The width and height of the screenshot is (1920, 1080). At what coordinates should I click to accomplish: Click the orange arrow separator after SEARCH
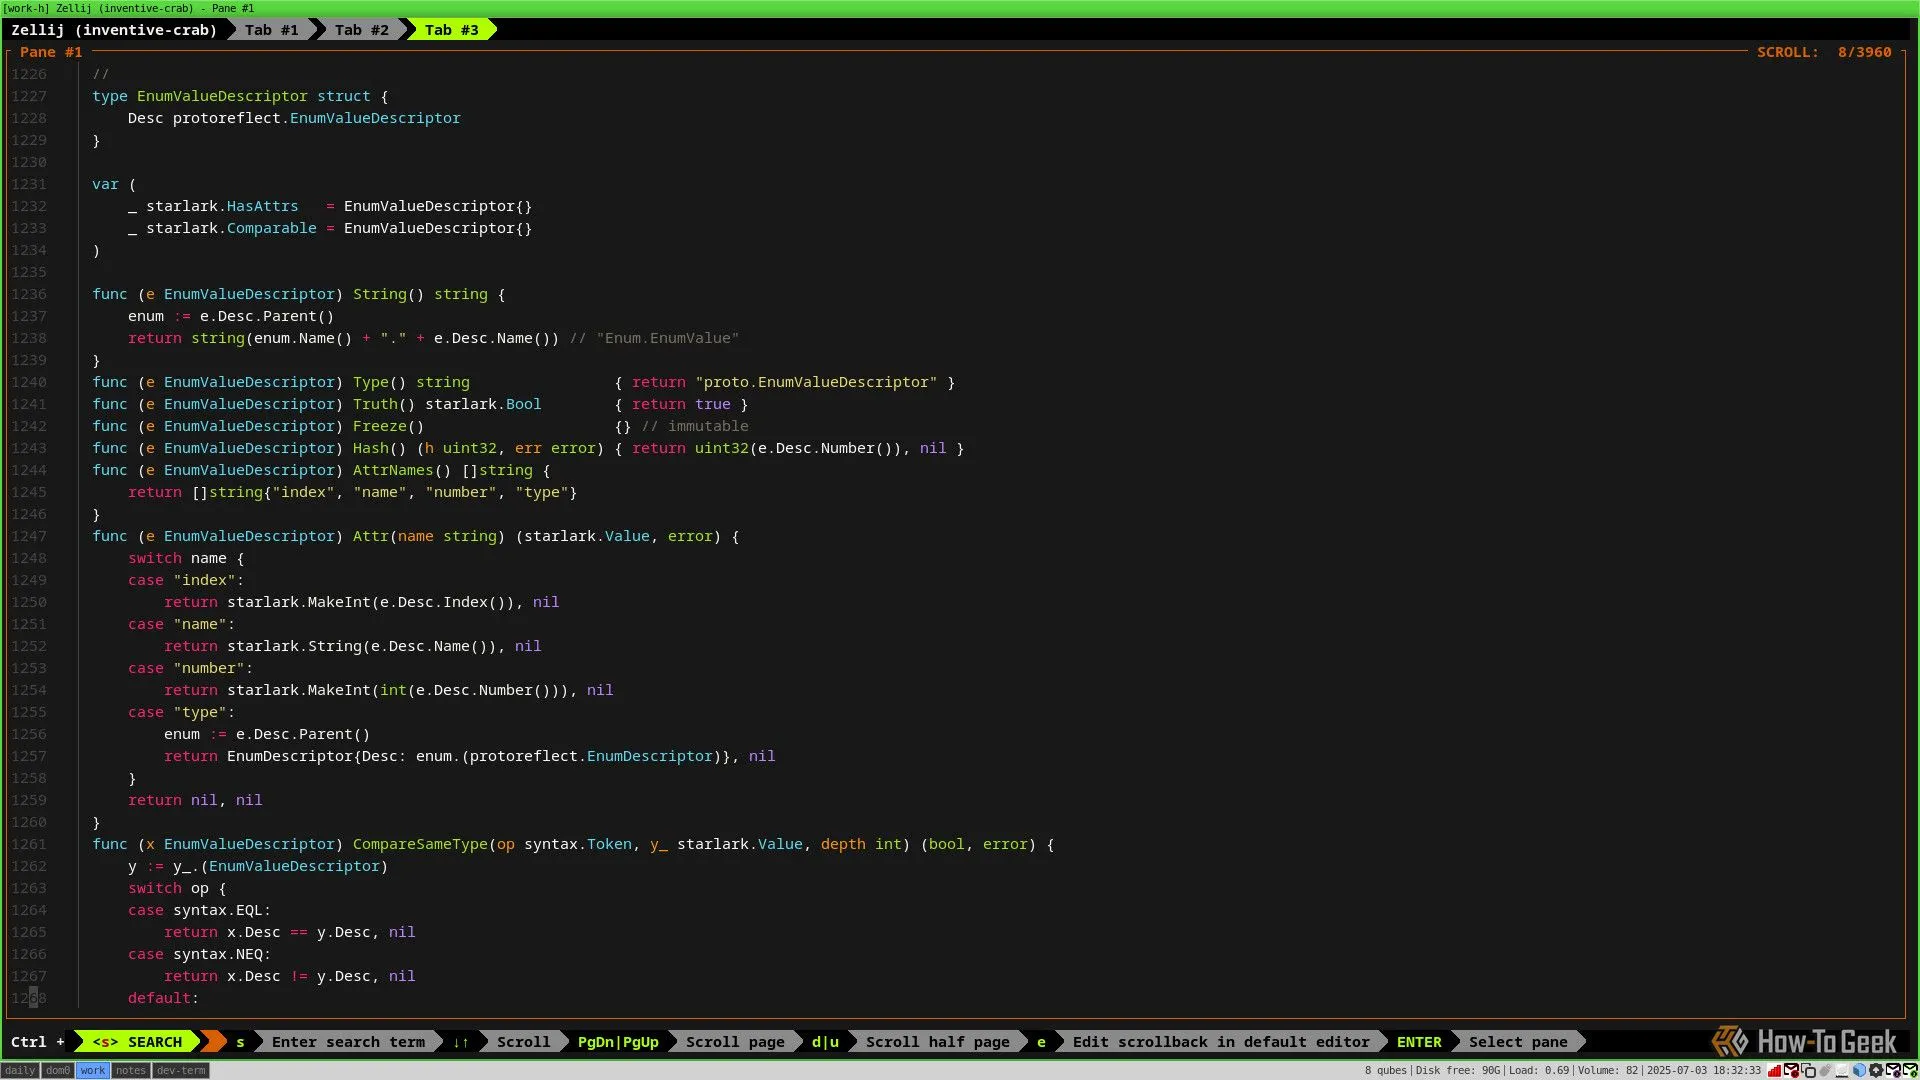tap(213, 1041)
